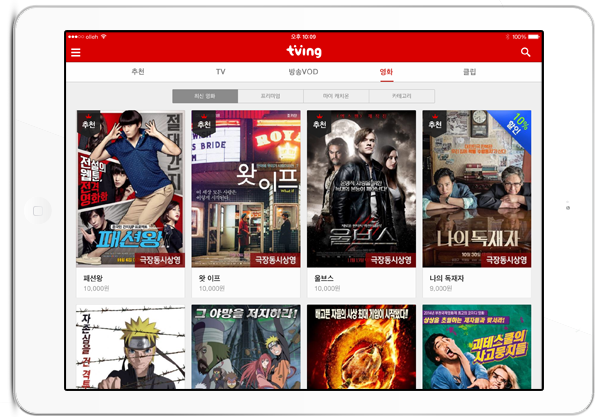Open the flaming roast chicken poster
595x417 pixels.
361,347
